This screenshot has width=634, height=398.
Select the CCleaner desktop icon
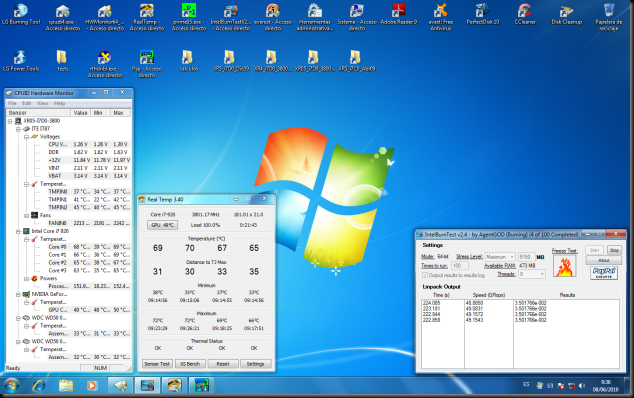pos(525,15)
